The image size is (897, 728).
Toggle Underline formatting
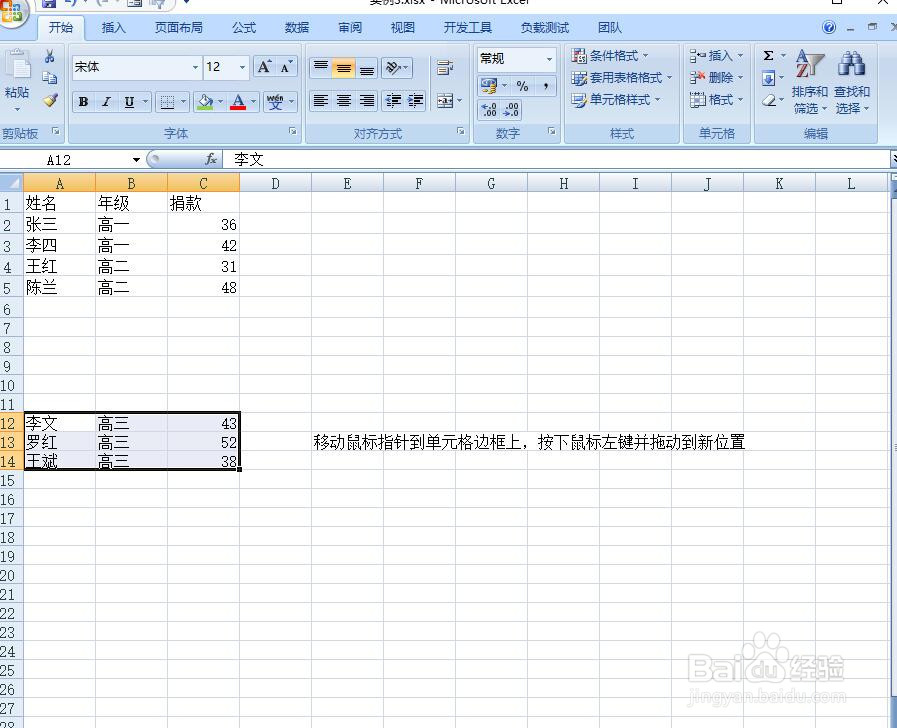129,102
